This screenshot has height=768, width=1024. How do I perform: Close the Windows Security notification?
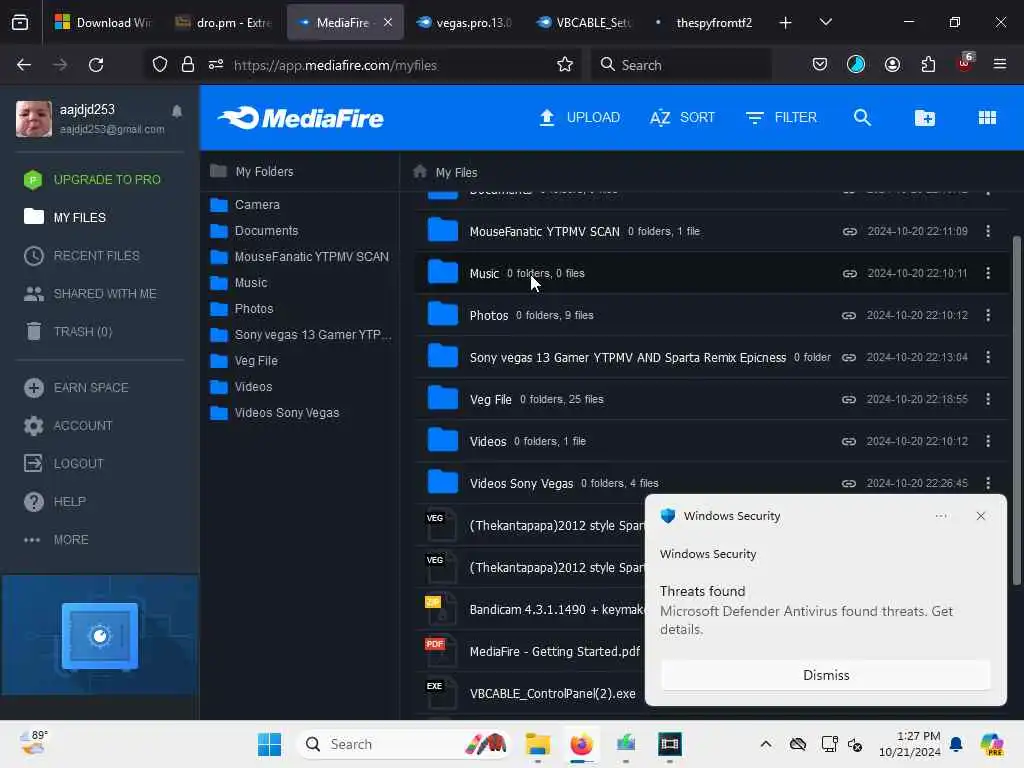pos(980,516)
